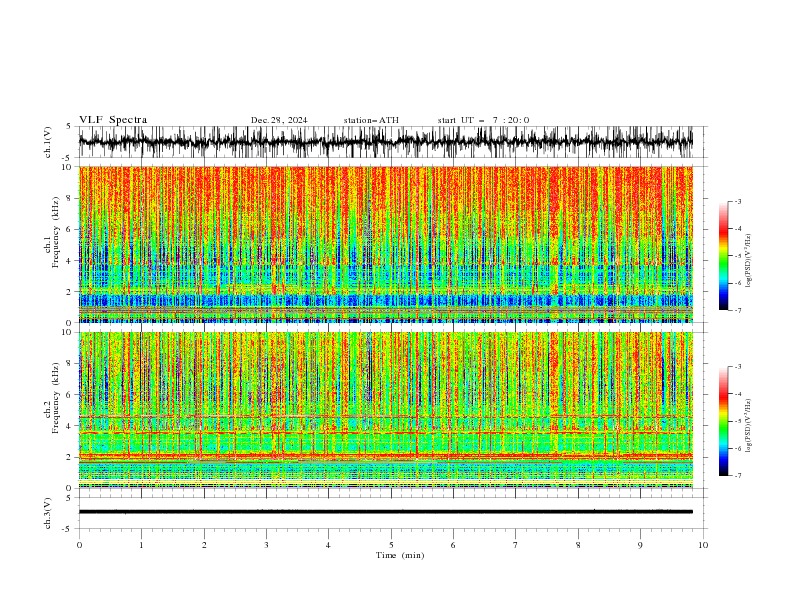Click the time-axis tick label '0'
Viewport: 792px width, 612px height.
pos(79,545)
